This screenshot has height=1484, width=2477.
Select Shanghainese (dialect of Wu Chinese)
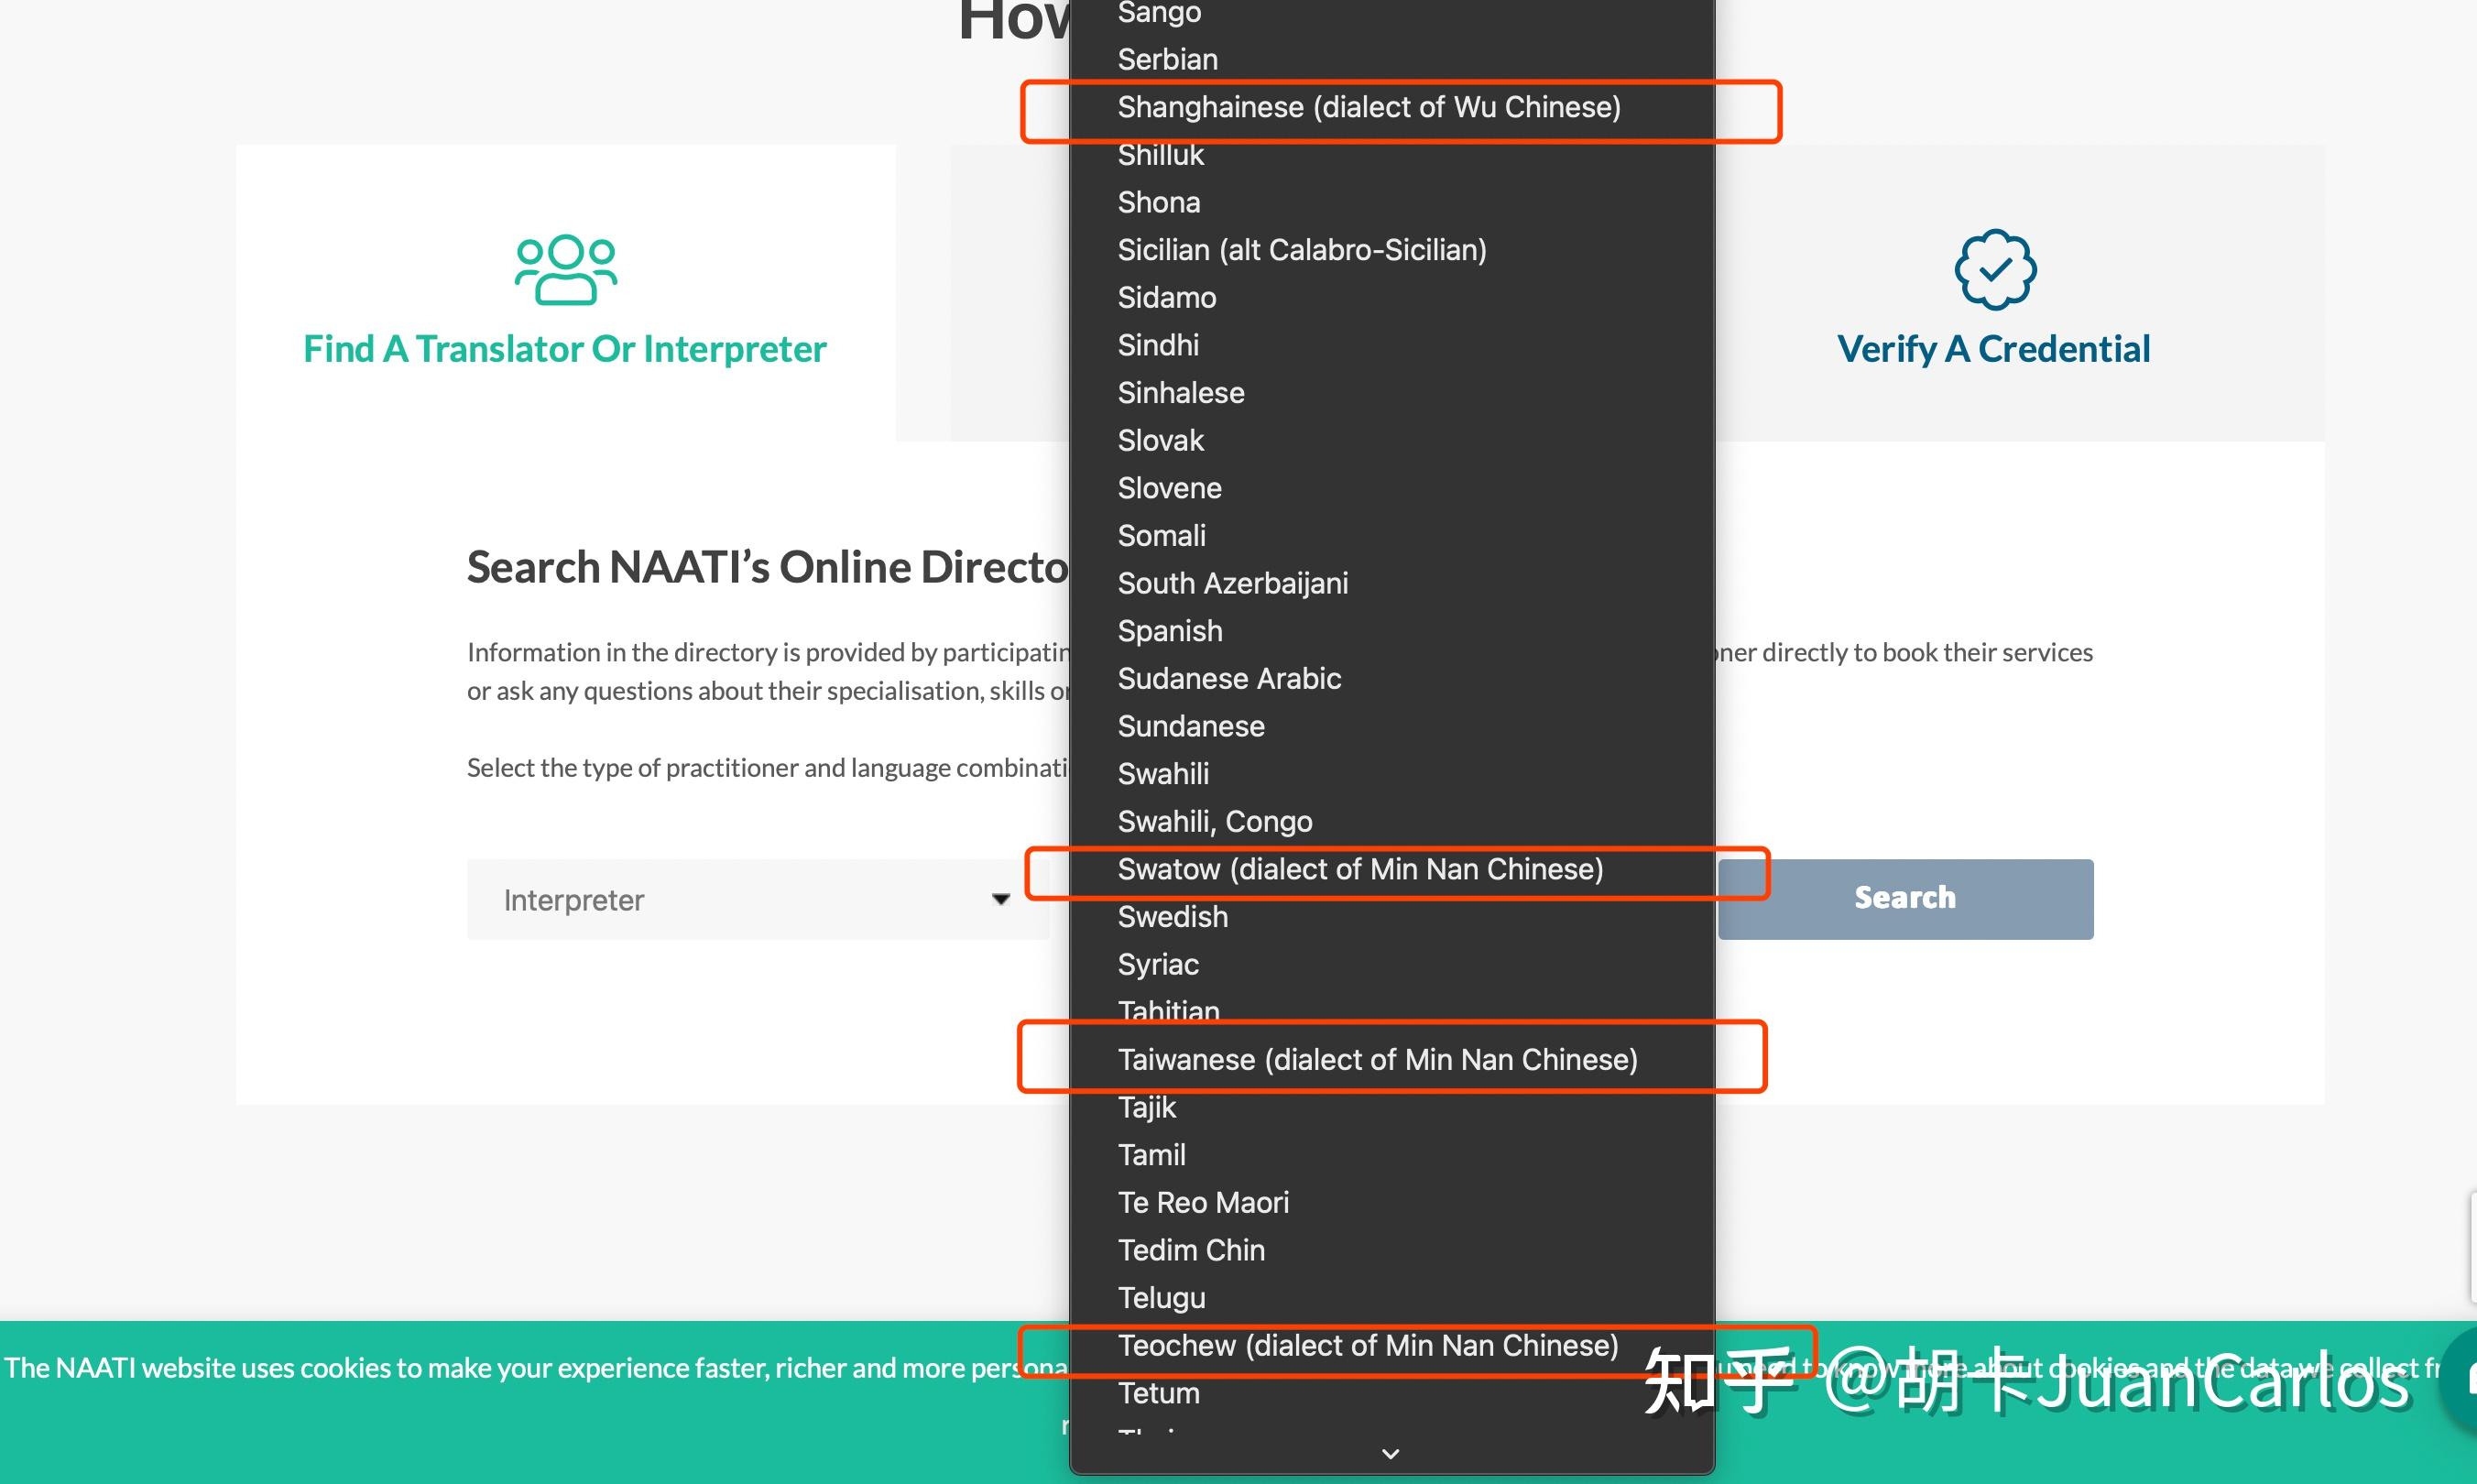tap(1368, 107)
